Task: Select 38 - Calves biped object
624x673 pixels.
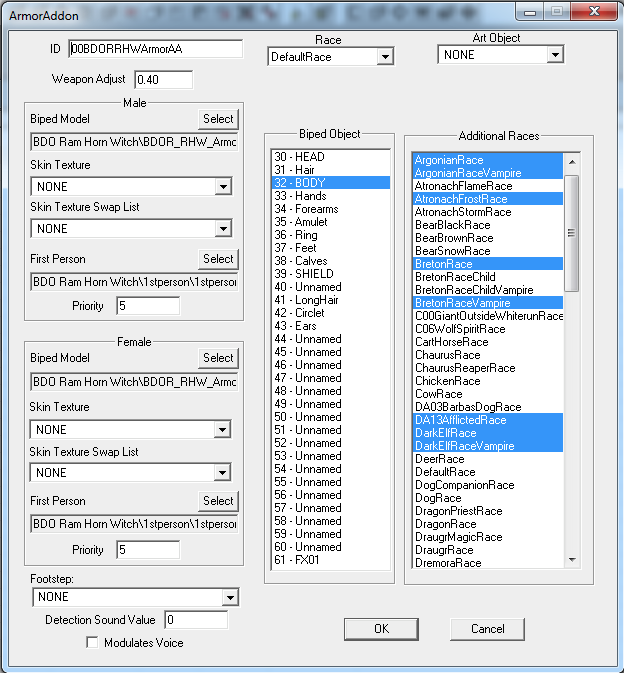Action: 331,261
